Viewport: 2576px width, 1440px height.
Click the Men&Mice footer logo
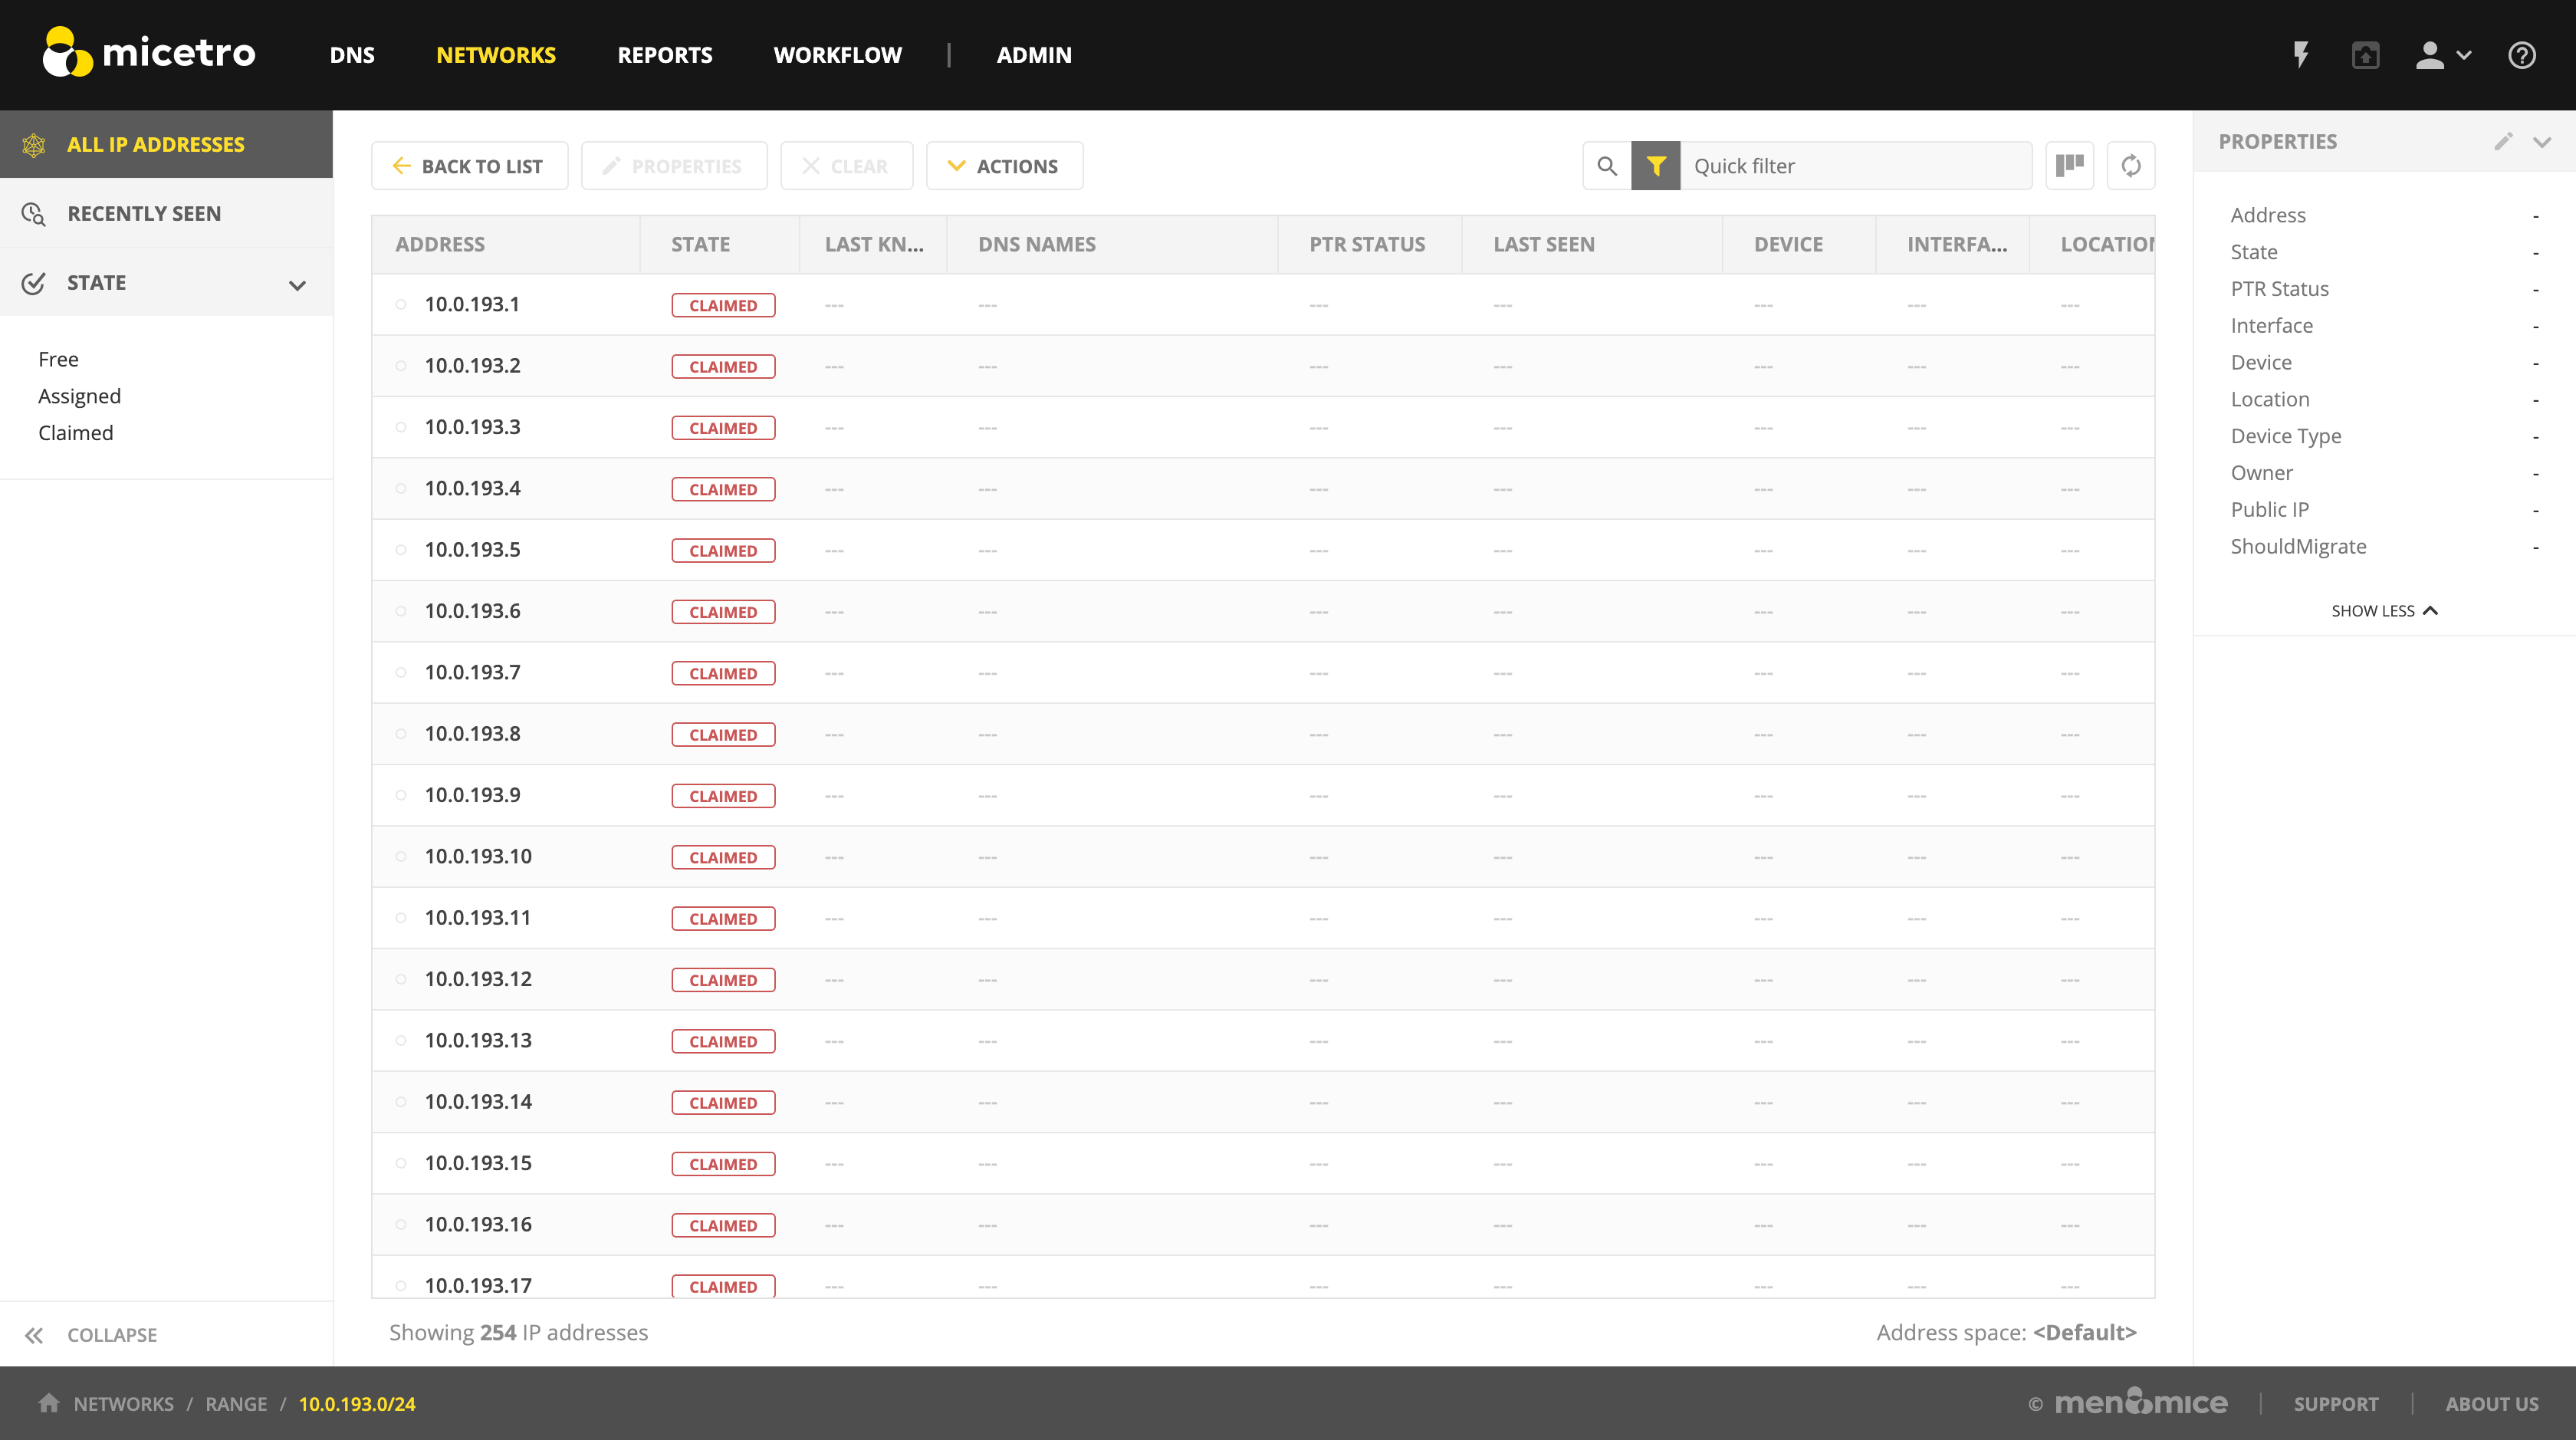point(2141,1402)
